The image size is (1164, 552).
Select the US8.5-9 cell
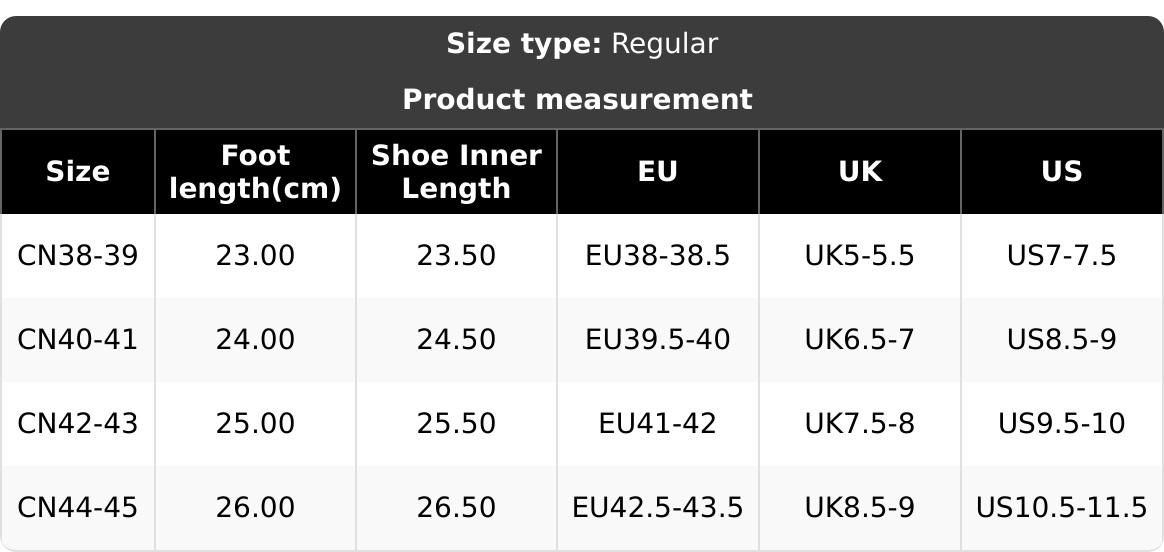coord(1061,340)
